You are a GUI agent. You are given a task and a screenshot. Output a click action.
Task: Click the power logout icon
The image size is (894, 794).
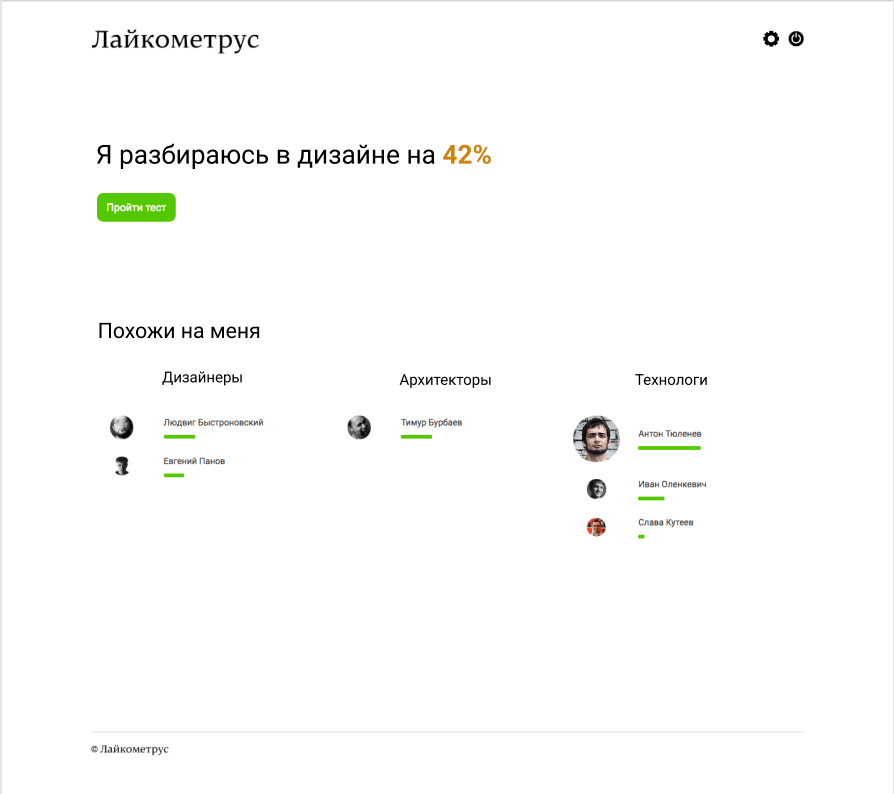[x=796, y=39]
